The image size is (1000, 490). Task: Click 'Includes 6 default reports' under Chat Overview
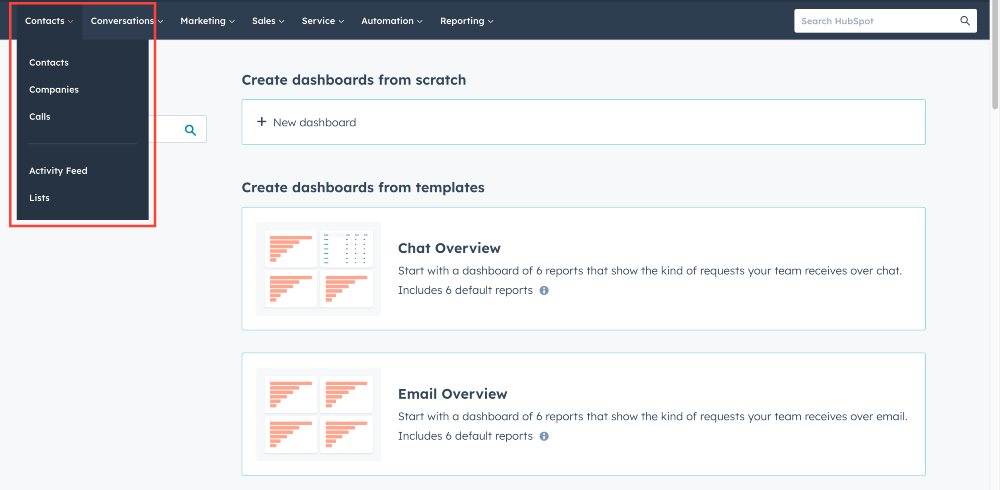pos(465,290)
